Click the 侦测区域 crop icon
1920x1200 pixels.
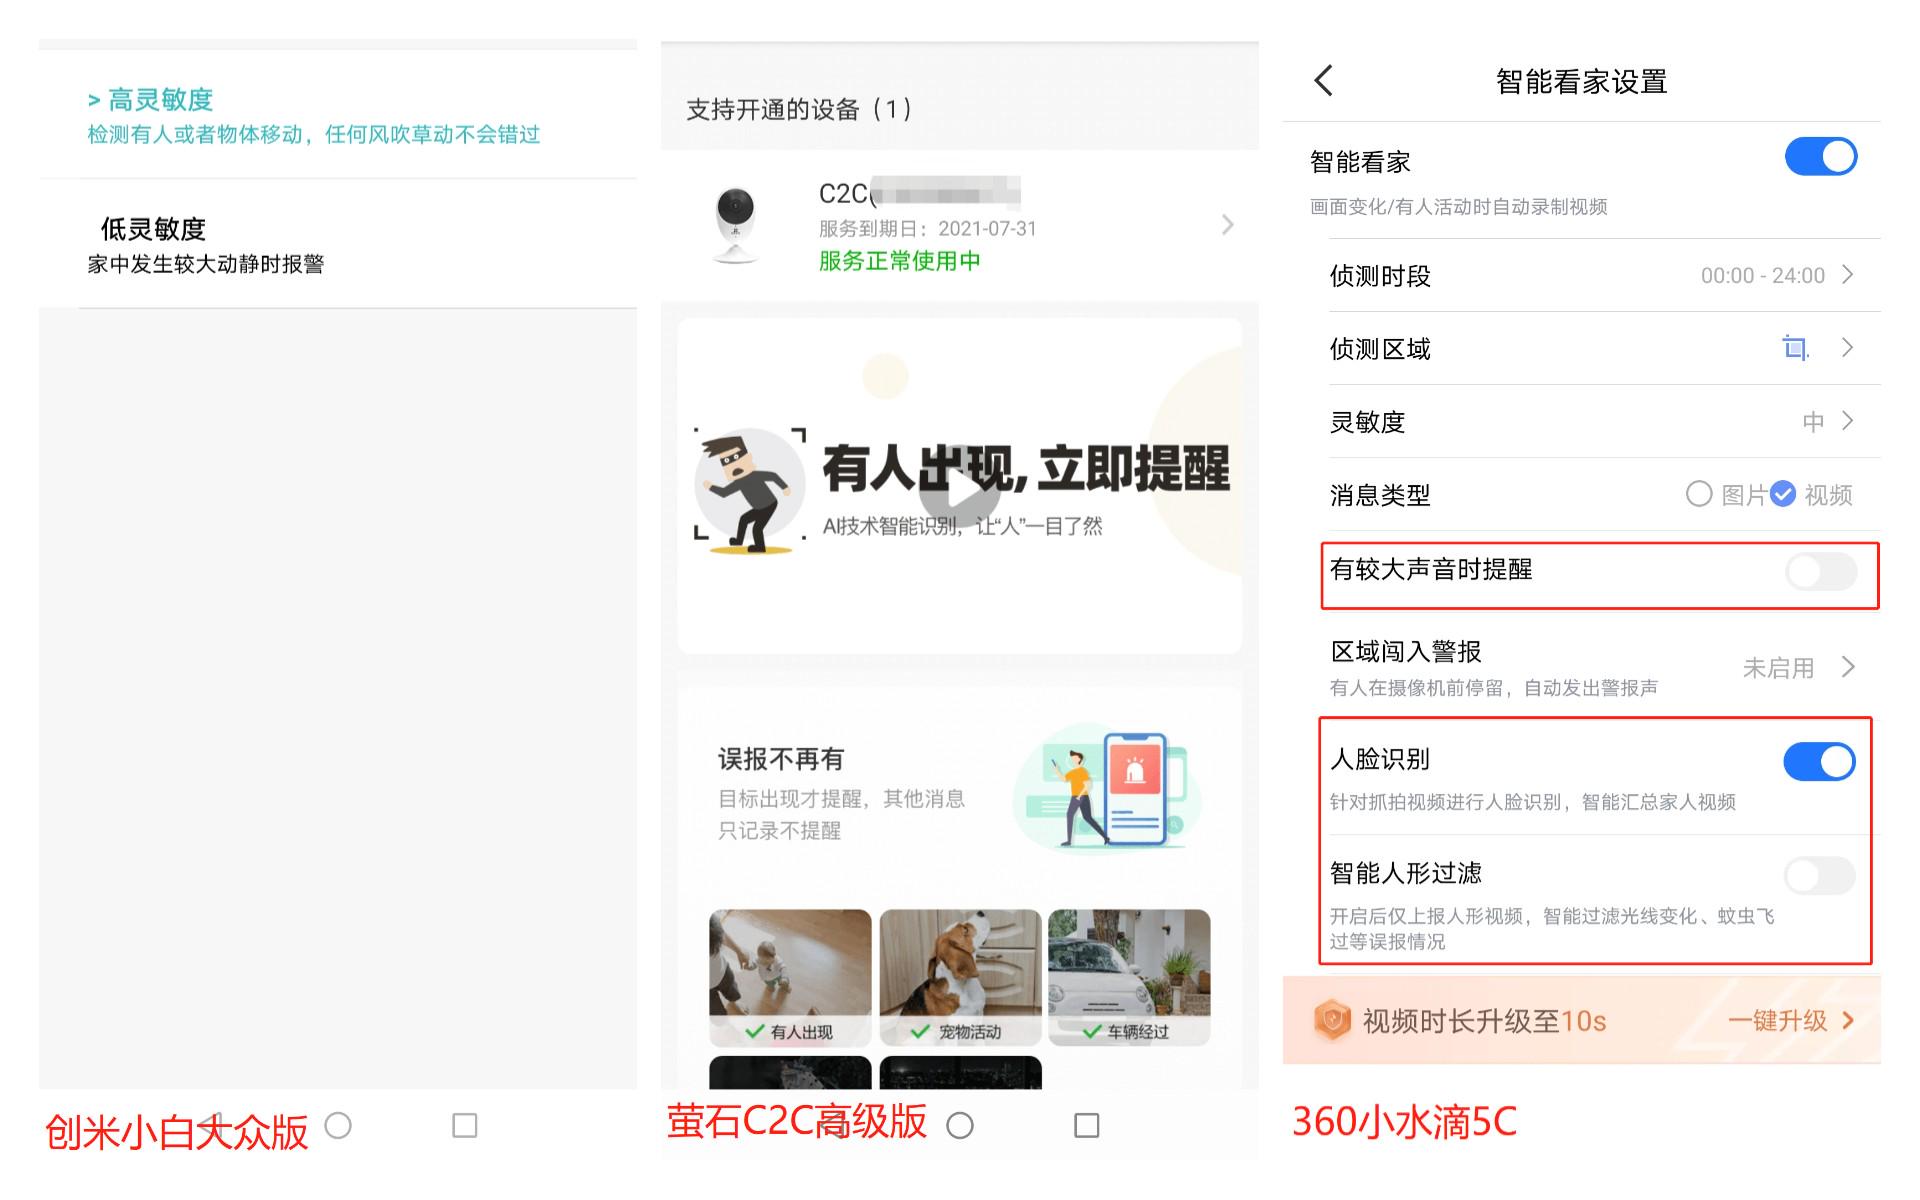click(1795, 348)
